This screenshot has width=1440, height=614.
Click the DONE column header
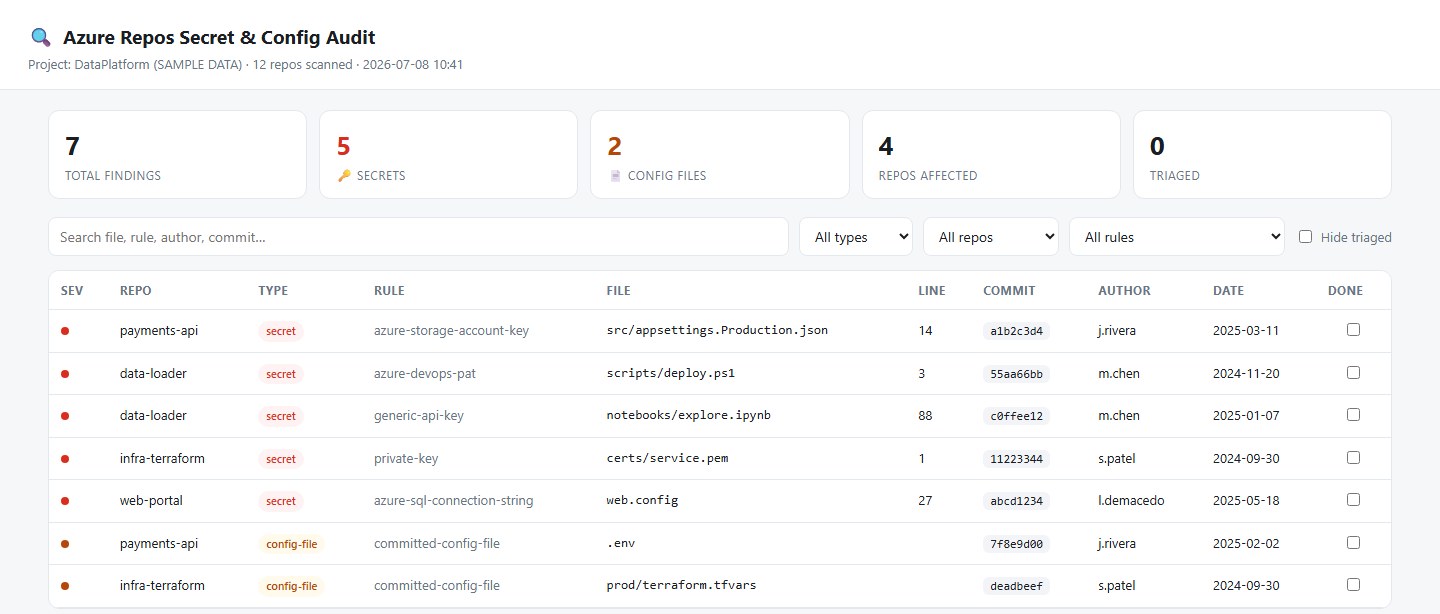[1345, 291]
